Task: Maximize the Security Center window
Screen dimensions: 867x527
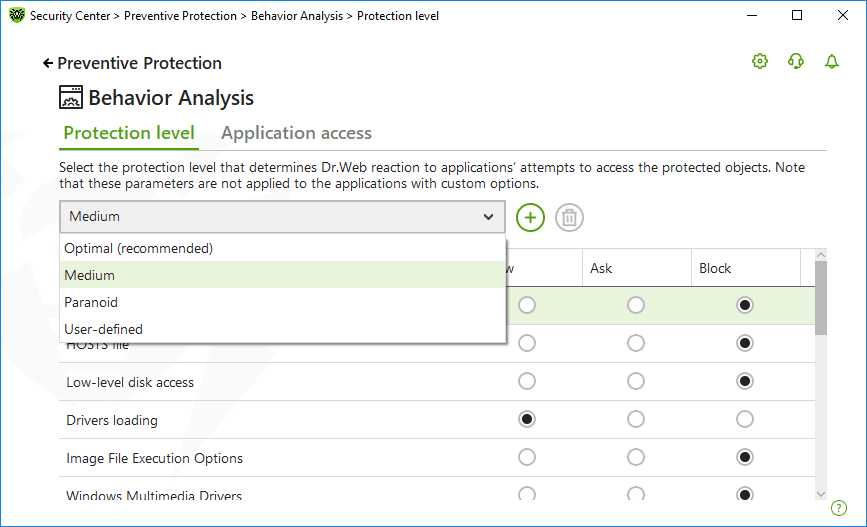Action: click(797, 15)
